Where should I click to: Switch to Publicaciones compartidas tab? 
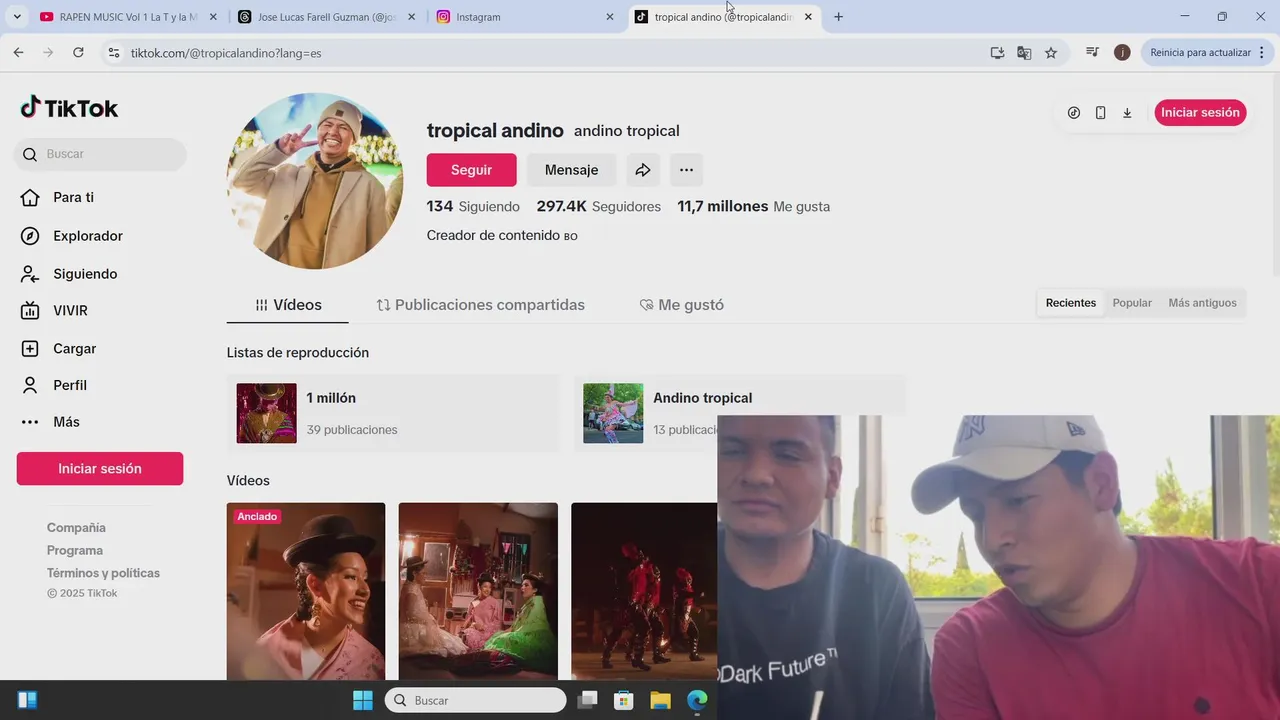pyautogui.click(x=480, y=305)
